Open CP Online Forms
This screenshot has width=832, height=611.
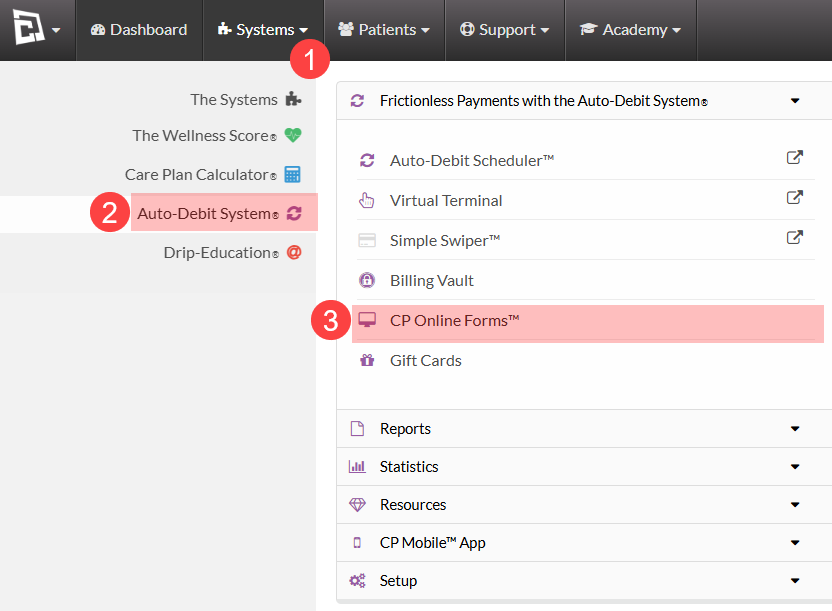click(454, 320)
